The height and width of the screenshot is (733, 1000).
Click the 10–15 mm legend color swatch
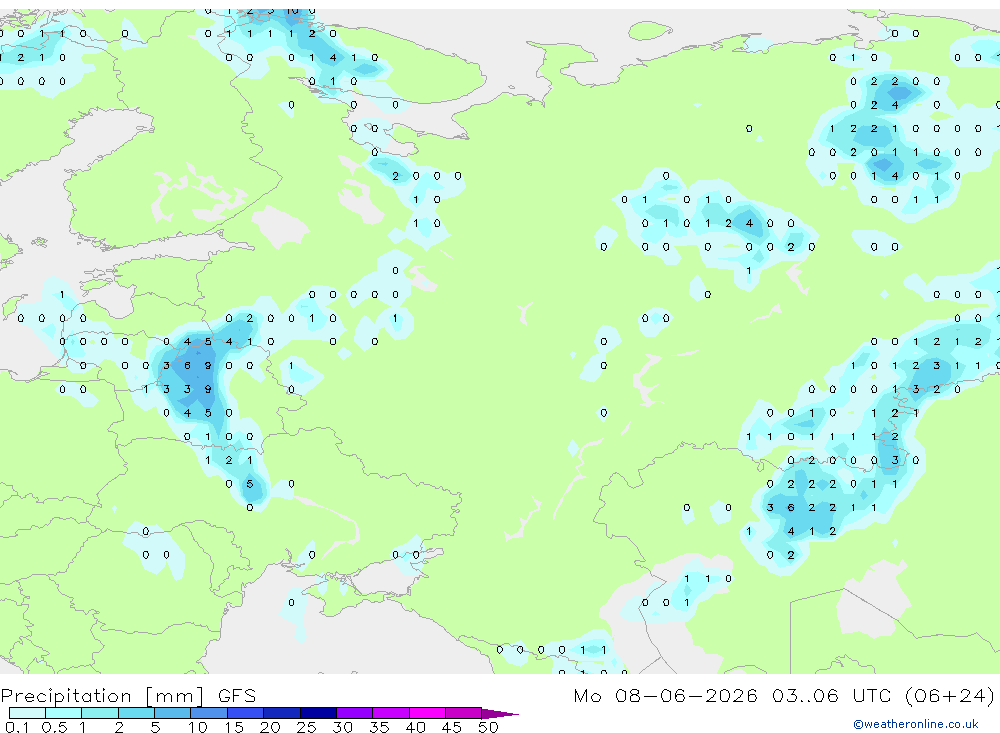(x=209, y=713)
